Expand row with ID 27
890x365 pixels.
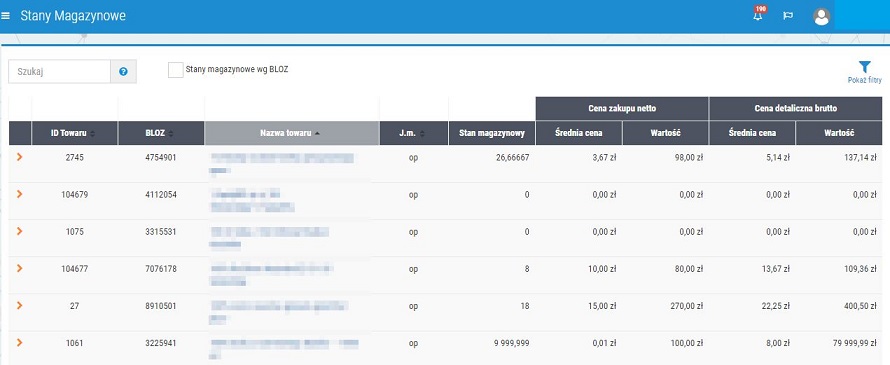point(20,305)
